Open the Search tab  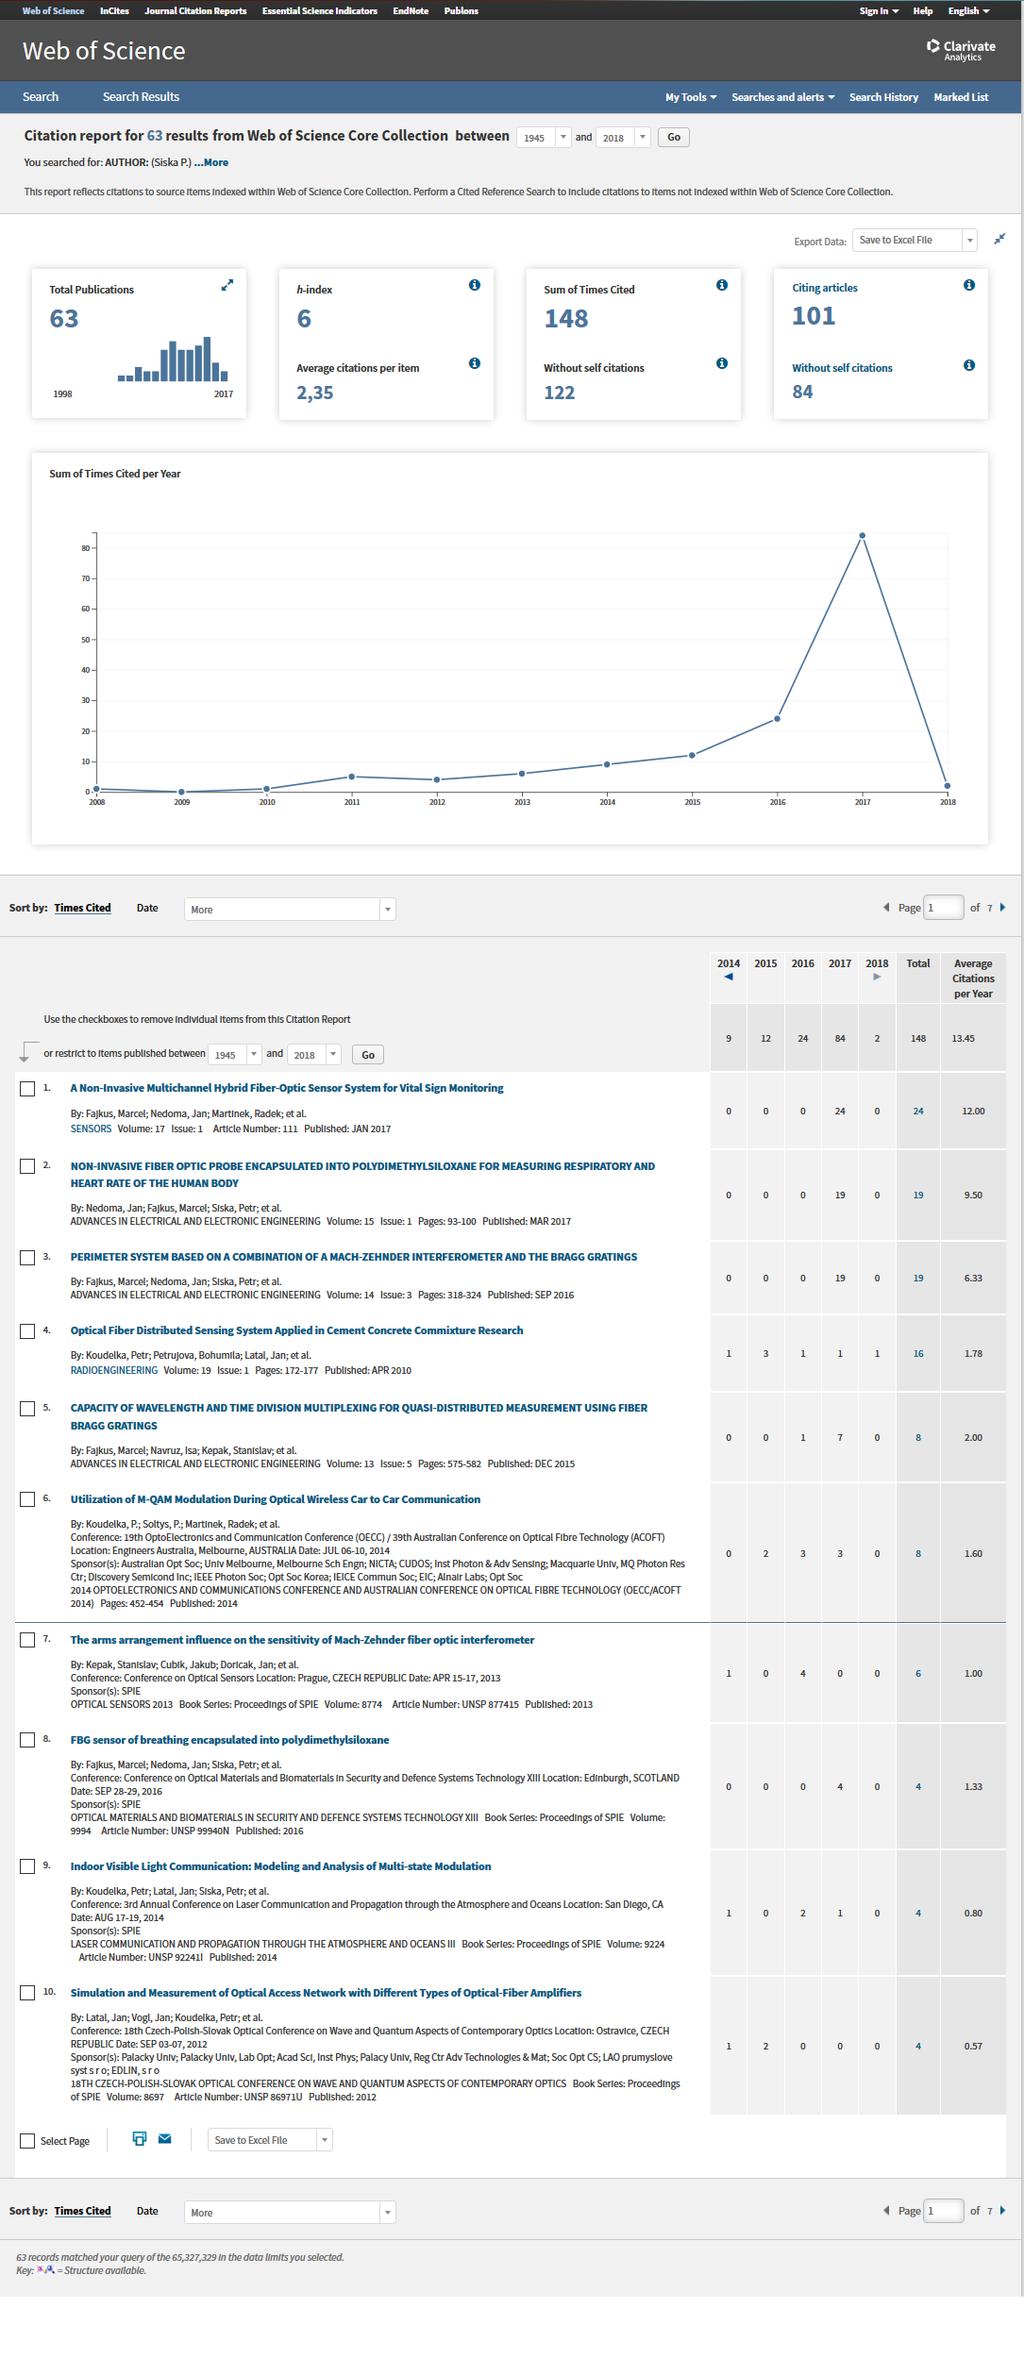[41, 97]
